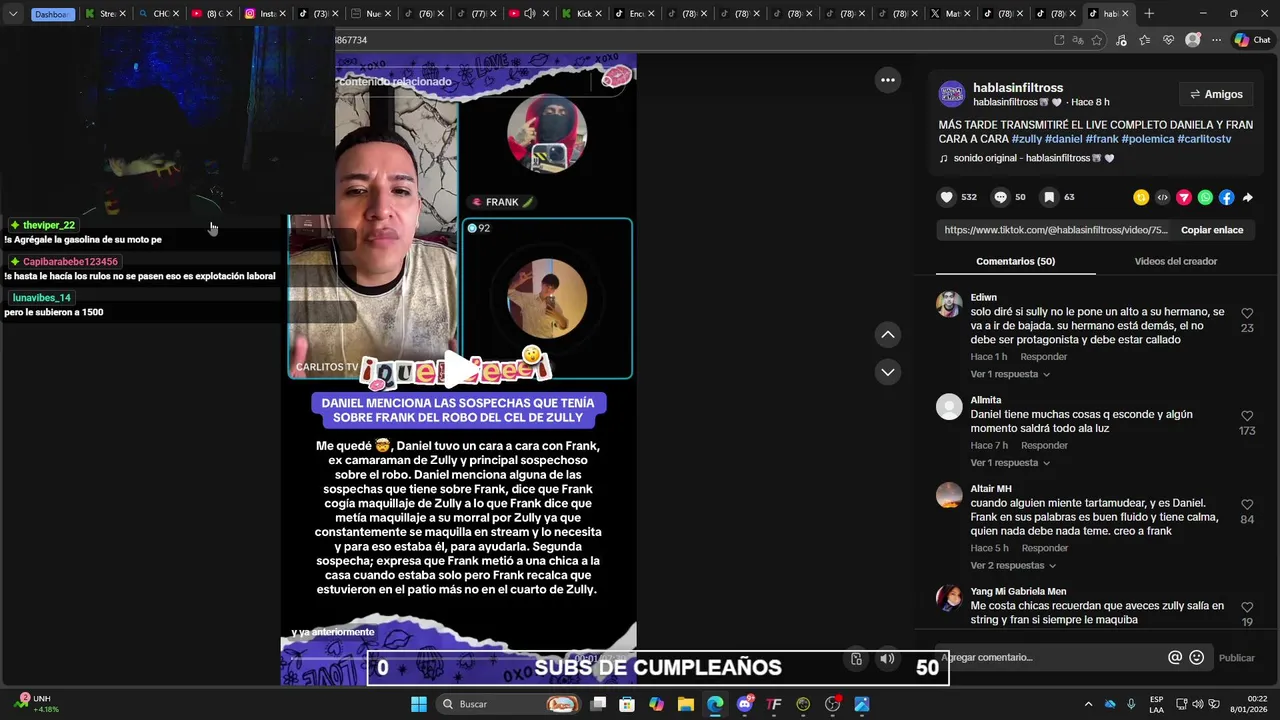
Task: Add page to favorites star icon
Action: click(x=1097, y=40)
